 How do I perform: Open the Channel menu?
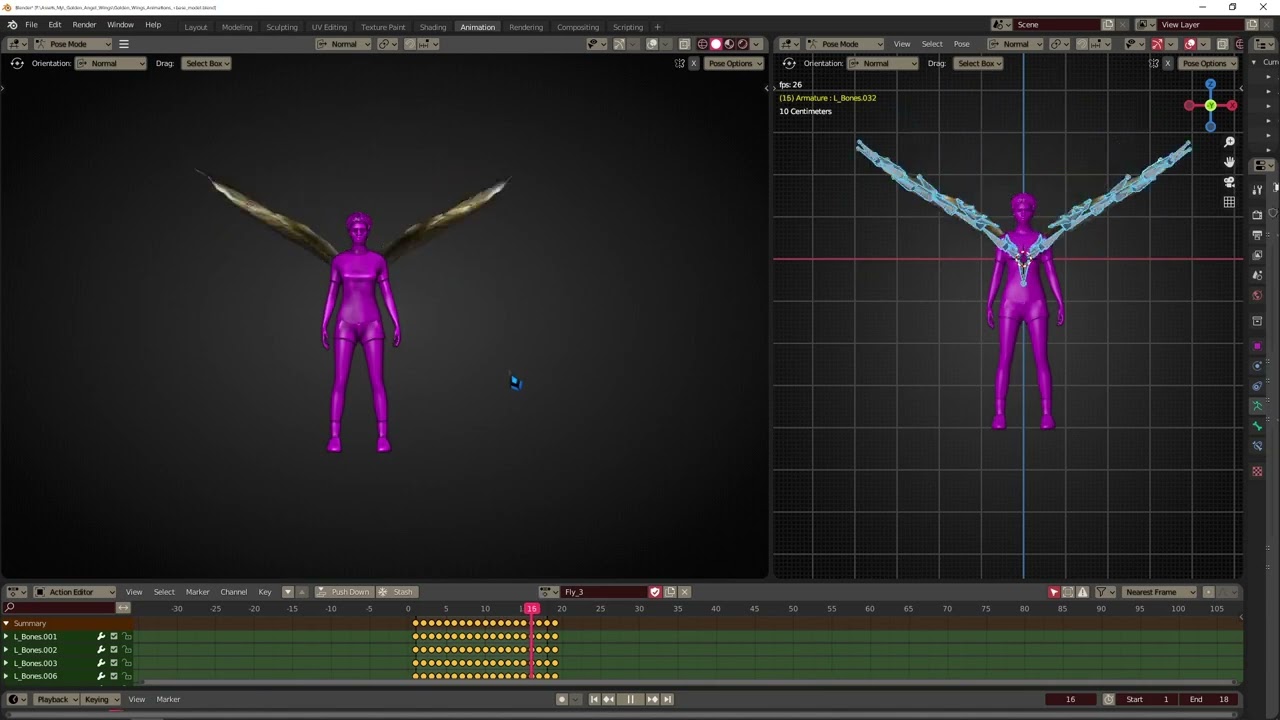pyautogui.click(x=233, y=592)
